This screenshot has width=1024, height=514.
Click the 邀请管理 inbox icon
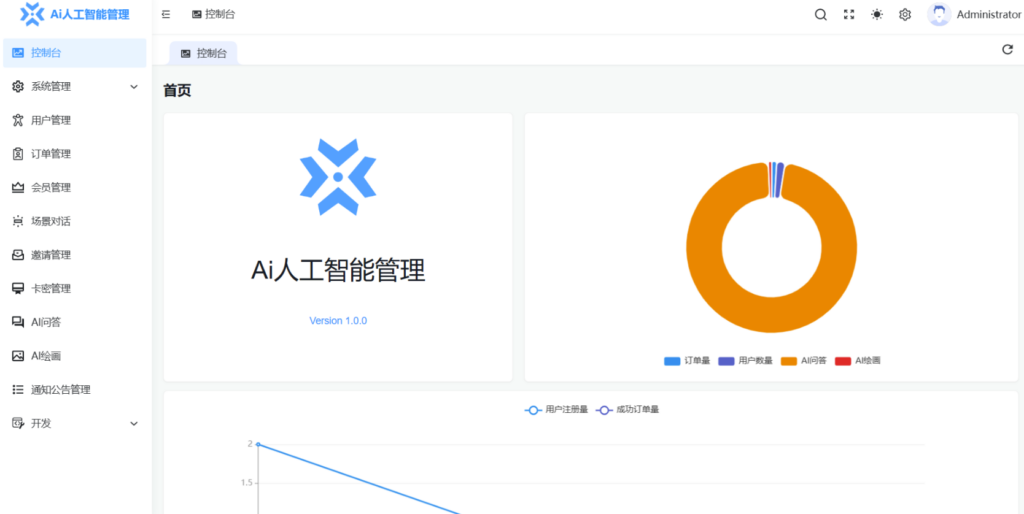click(18, 255)
